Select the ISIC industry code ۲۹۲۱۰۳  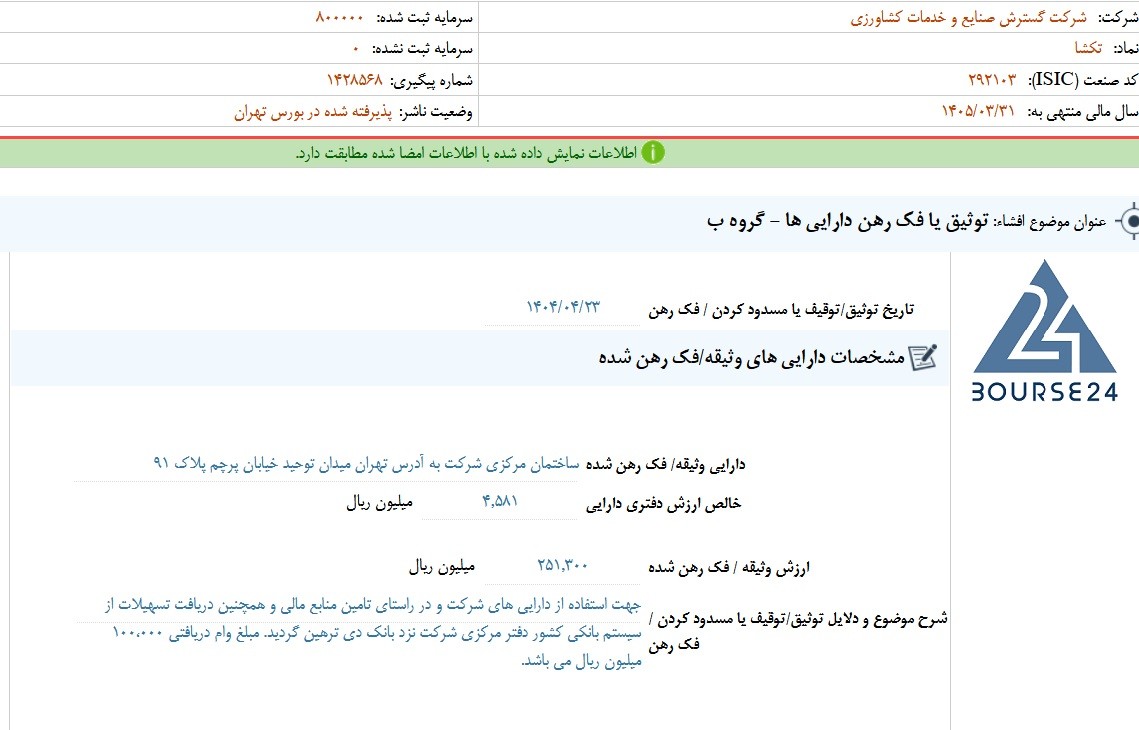coord(992,79)
